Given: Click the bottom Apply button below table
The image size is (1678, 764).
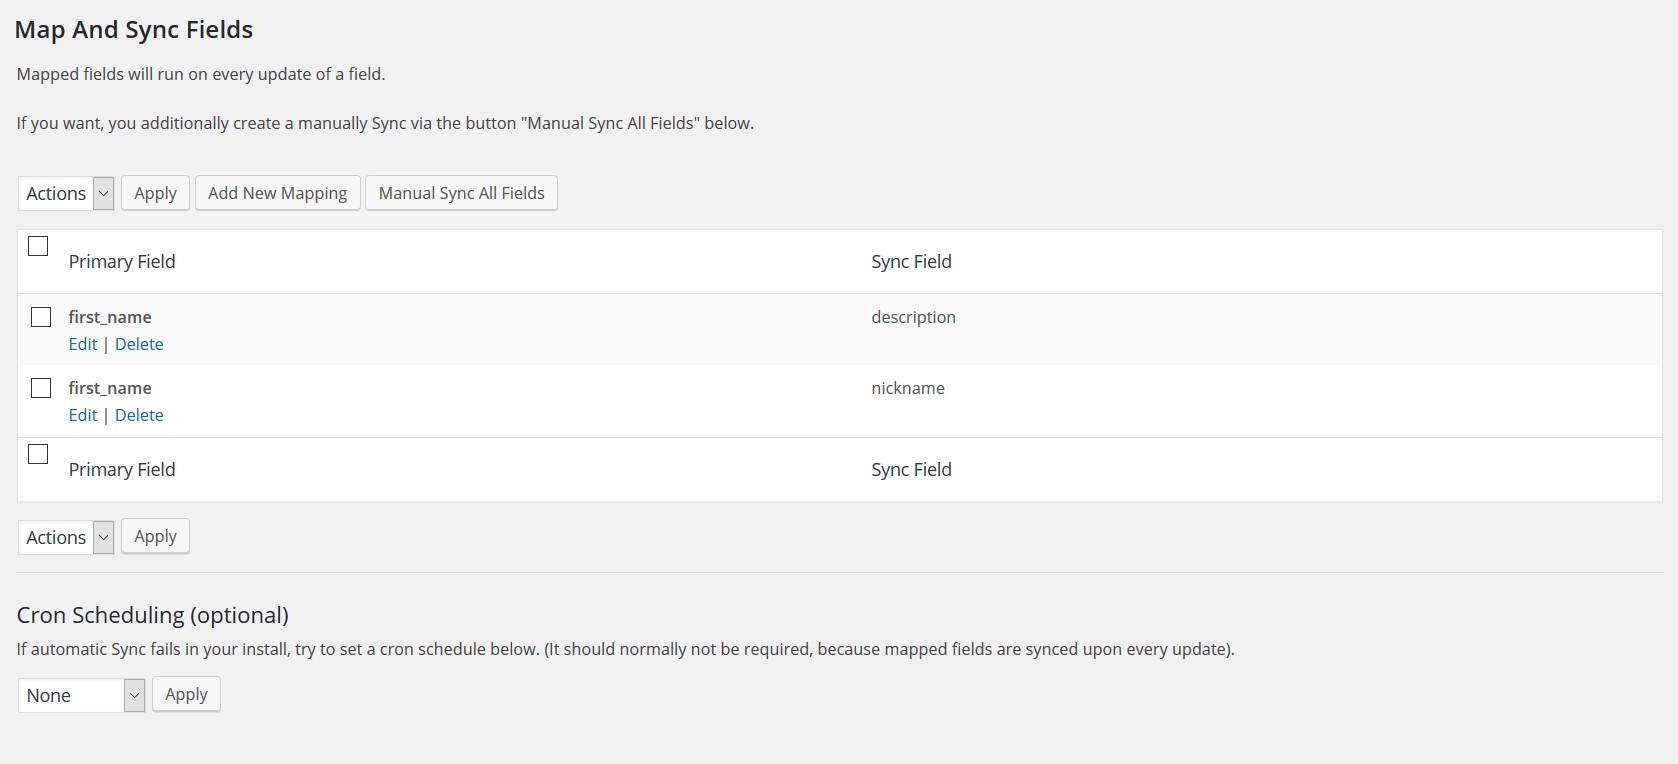Looking at the screenshot, I should [x=155, y=536].
